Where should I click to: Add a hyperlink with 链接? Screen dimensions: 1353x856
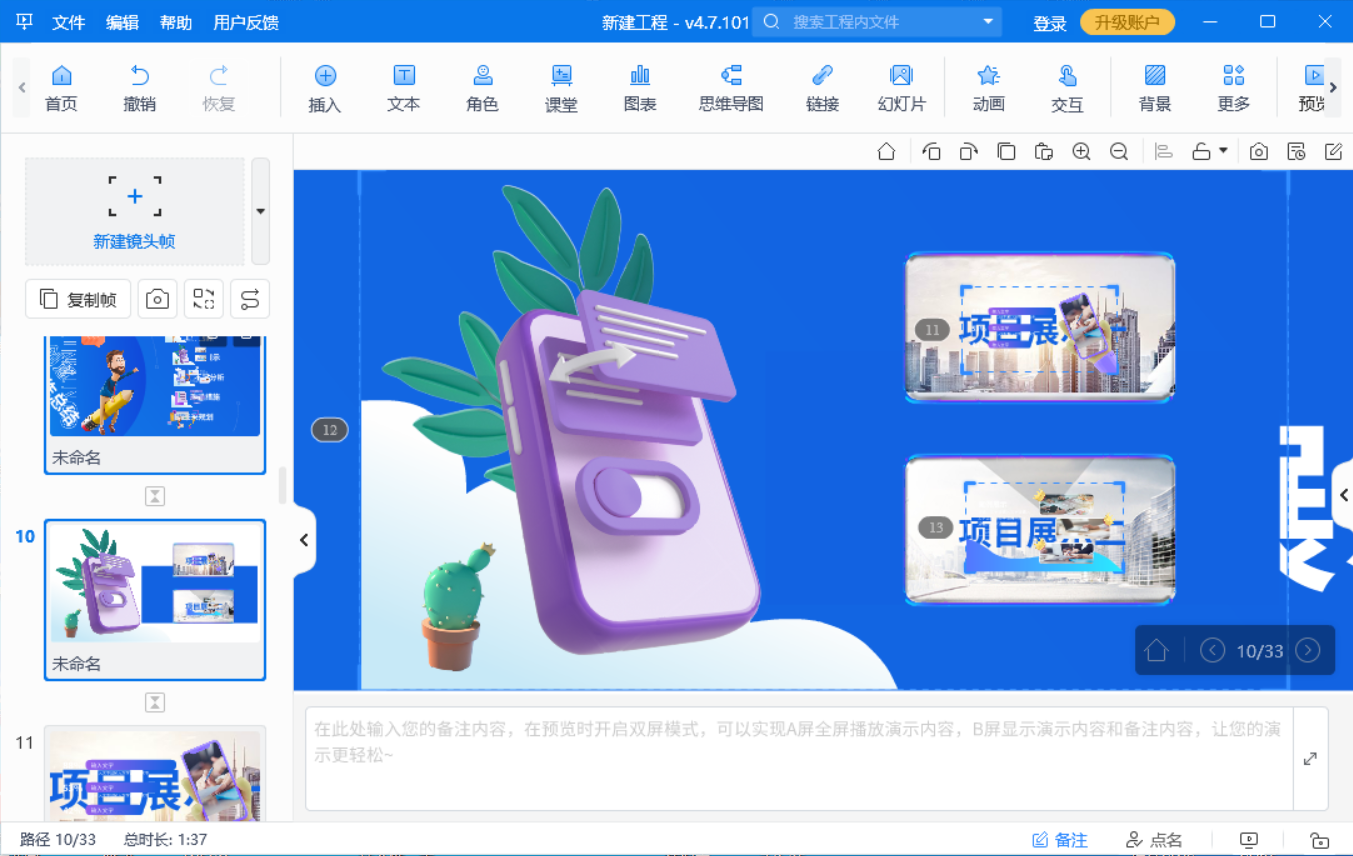(x=822, y=88)
